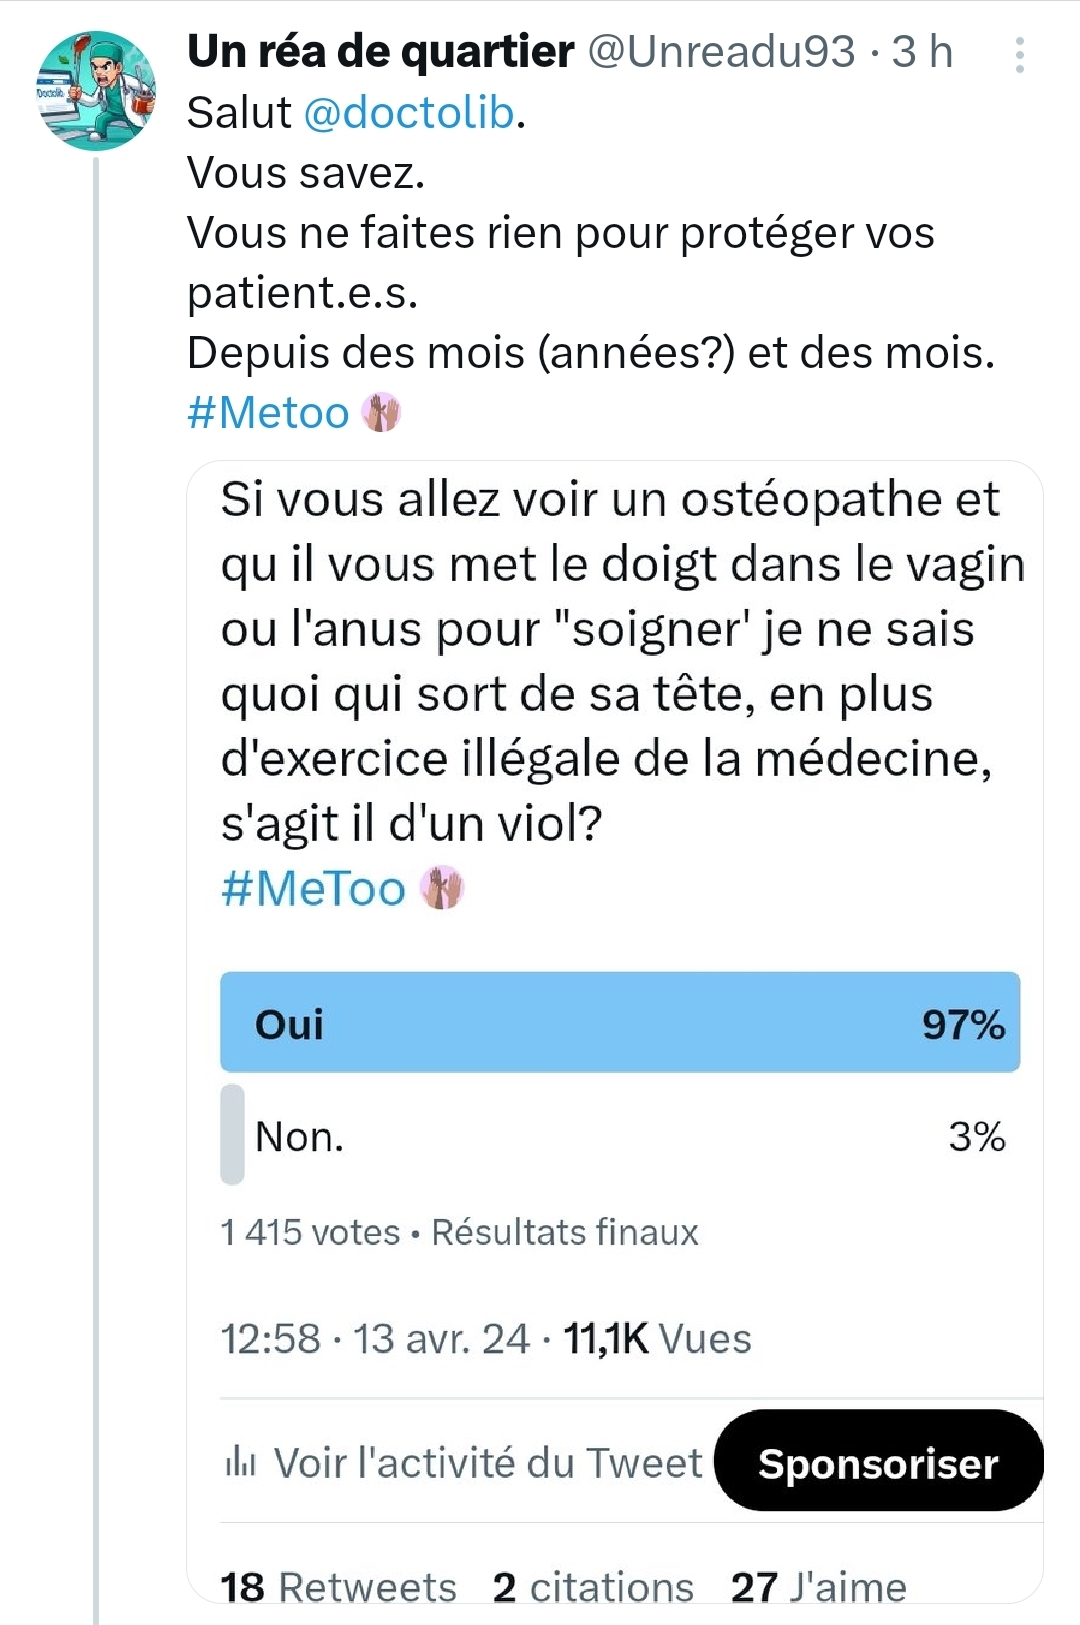Click the 12:58 · 13 avr. 24 timestamp
This screenshot has height=1625, width=1080.
click(375, 1339)
